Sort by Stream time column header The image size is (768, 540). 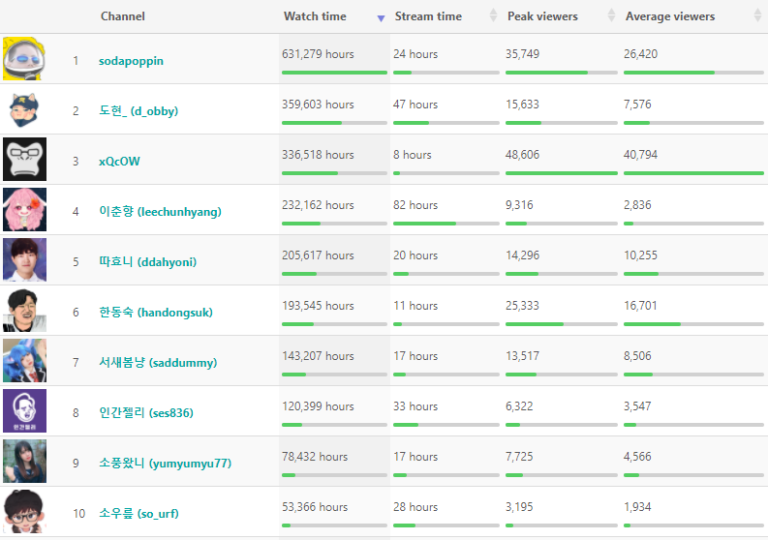(428, 17)
